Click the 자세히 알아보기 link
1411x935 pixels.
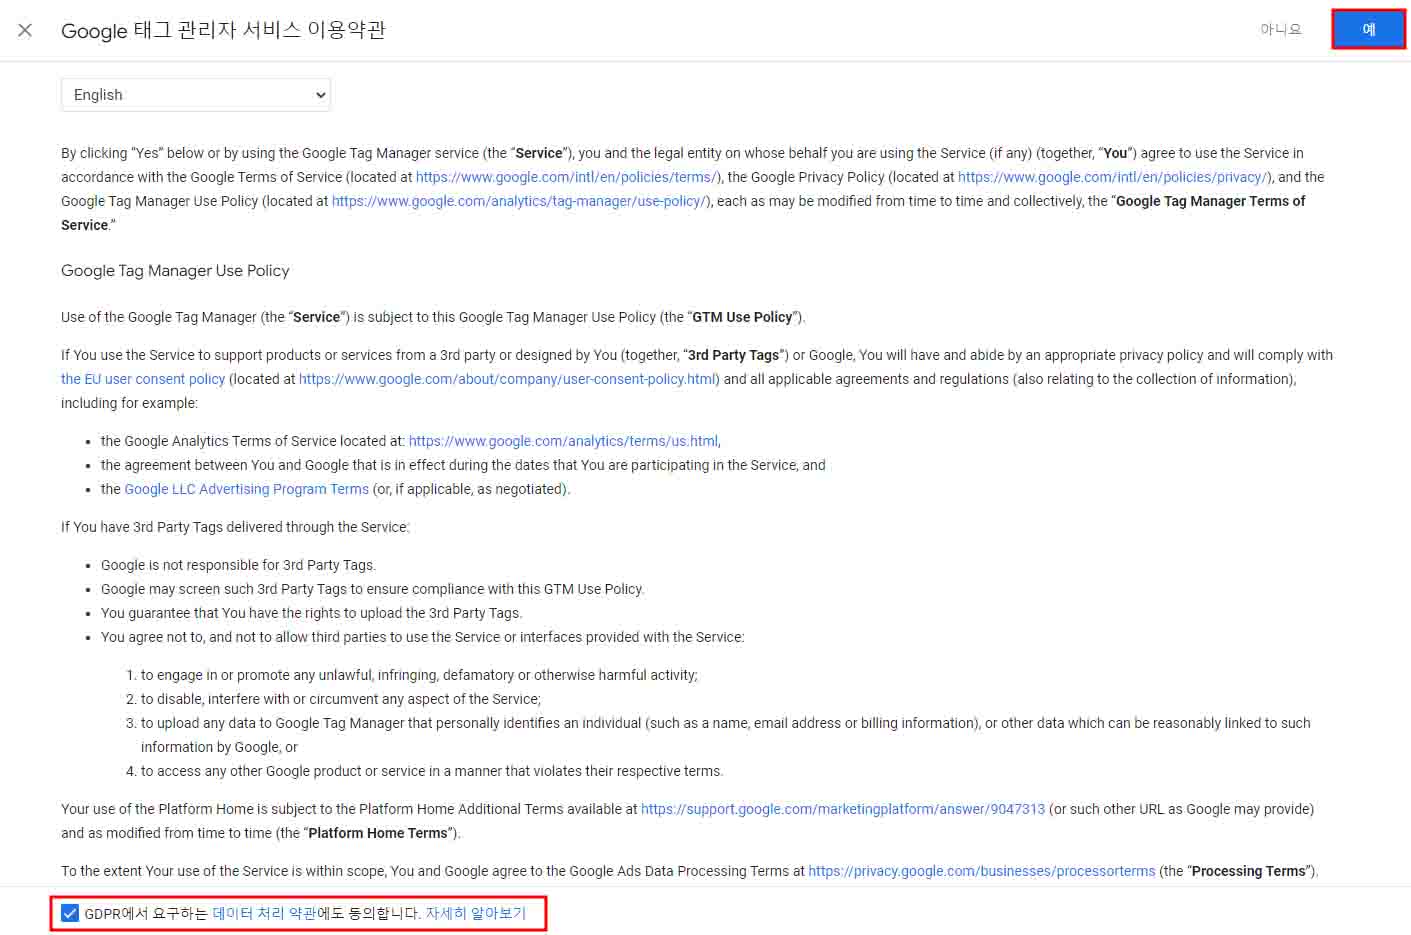pos(476,913)
